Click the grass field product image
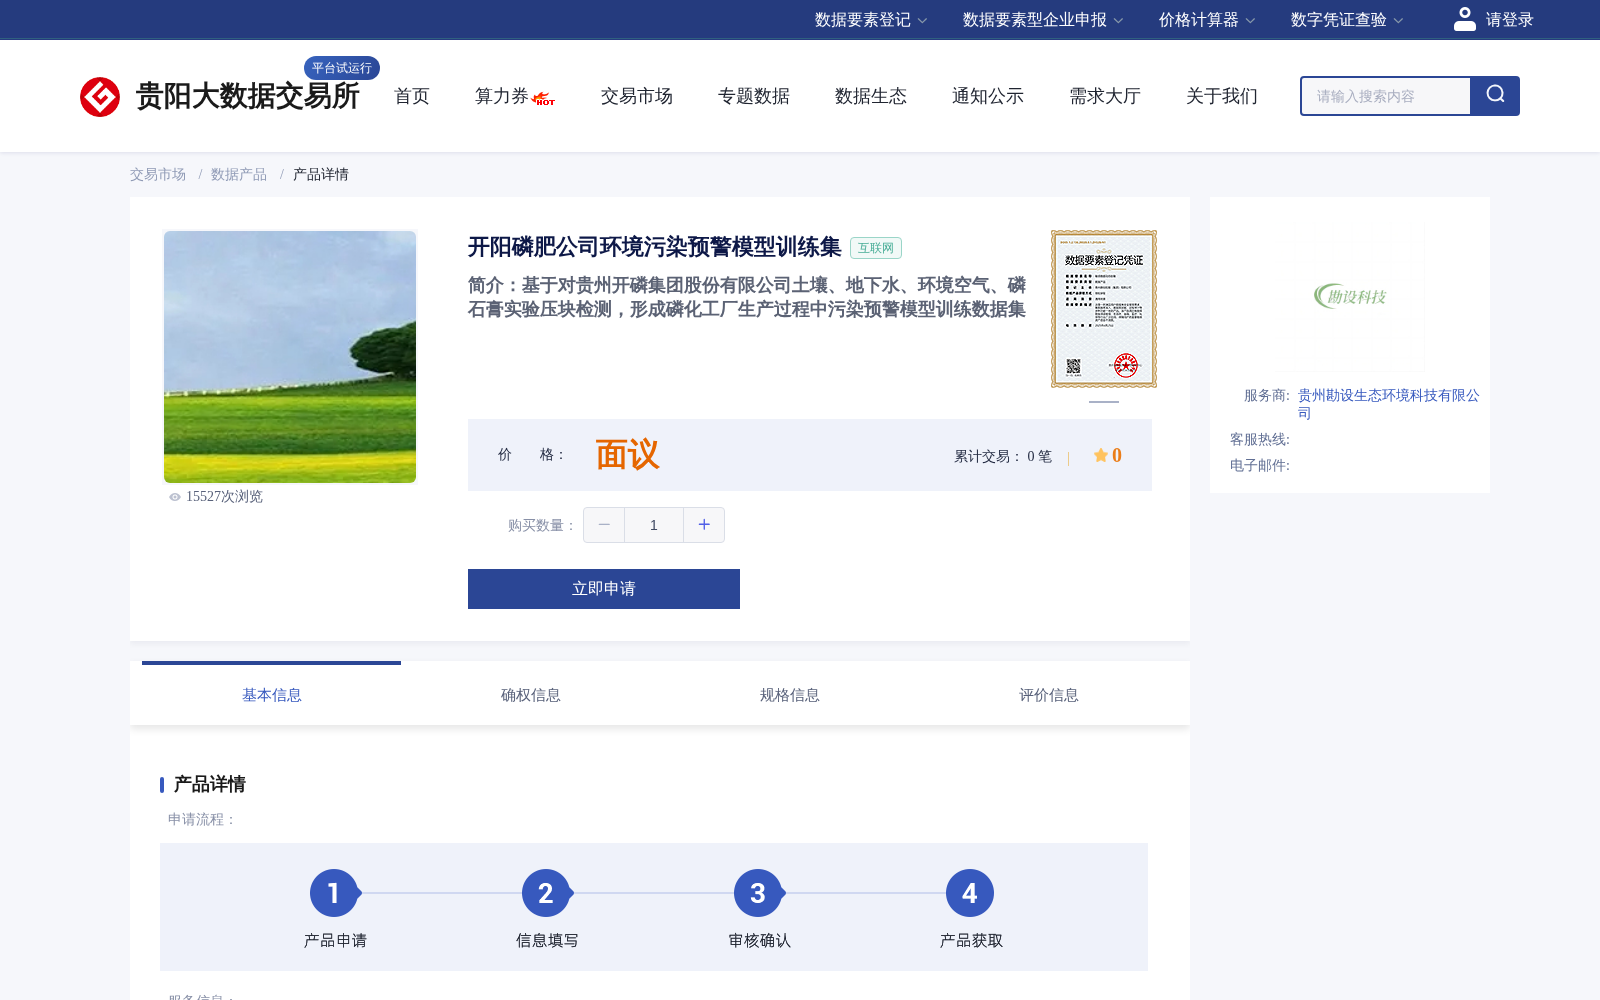The width and height of the screenshot is (1600, 1000). (290, 357)
